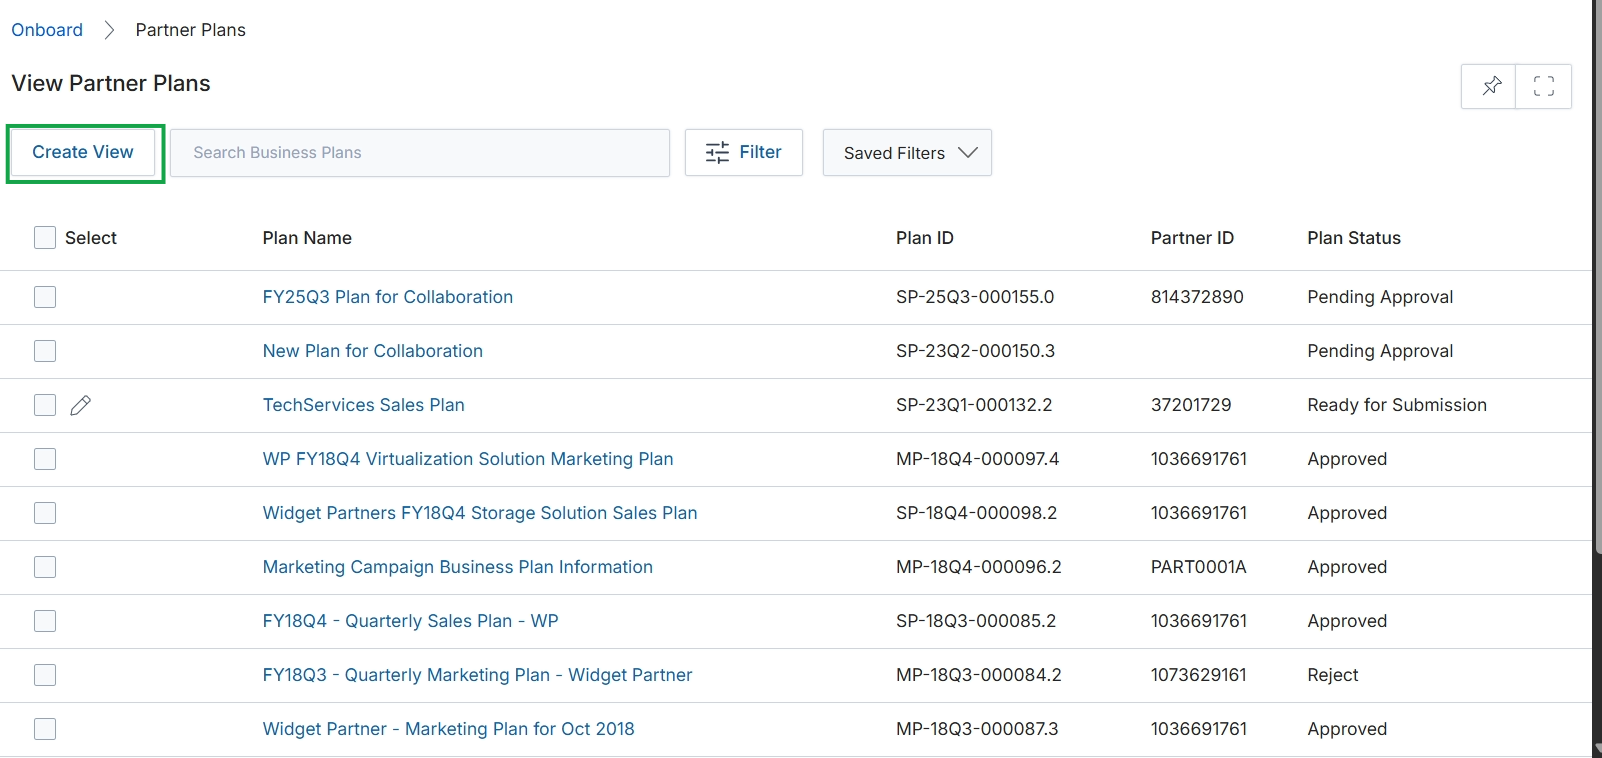Open Widget Partners FY18Q4 Storage Solution Sales Plan
The height and width of the screenshot is (758, 1602).
click(480, 513)
